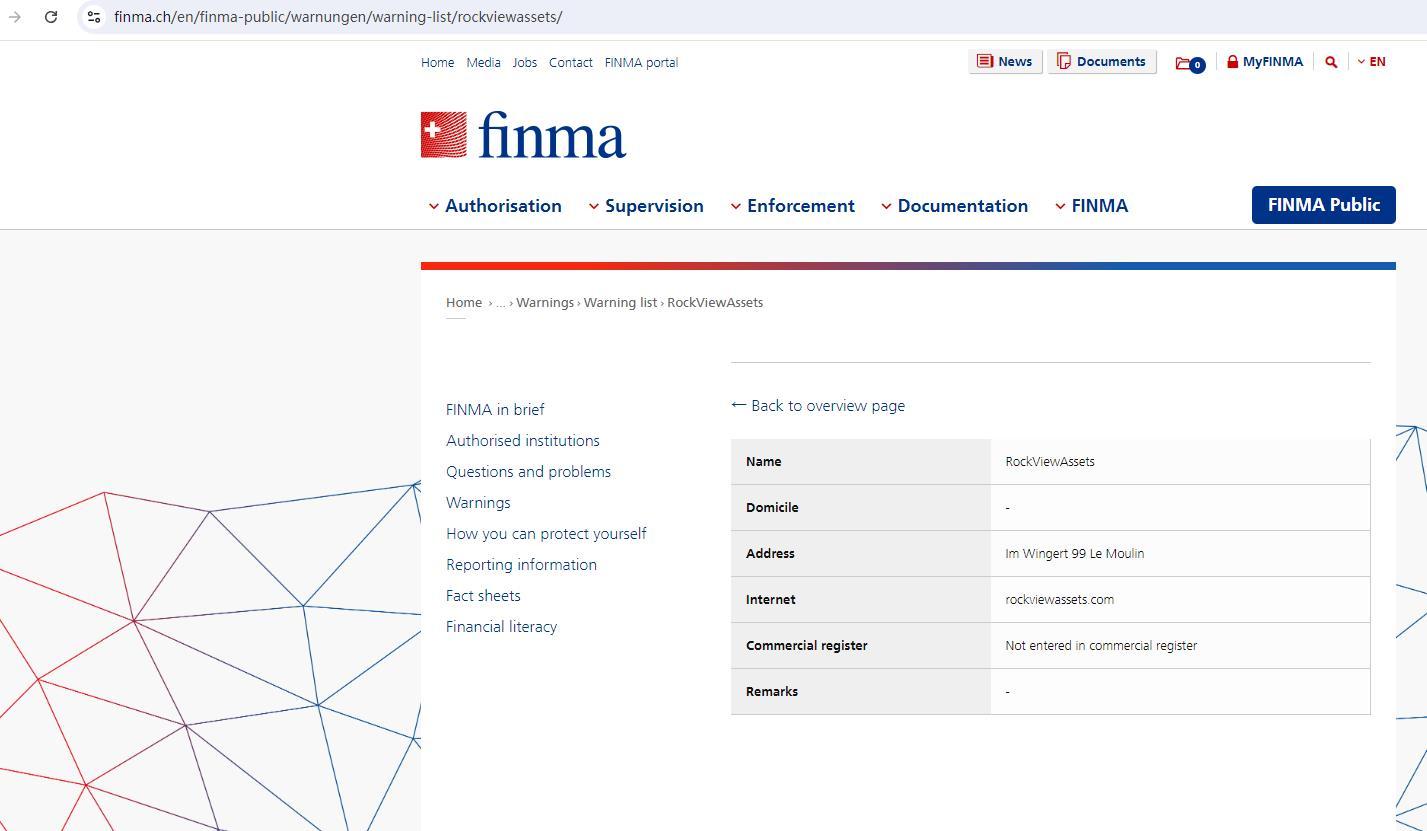Click the News button

tap(1005, 62)
